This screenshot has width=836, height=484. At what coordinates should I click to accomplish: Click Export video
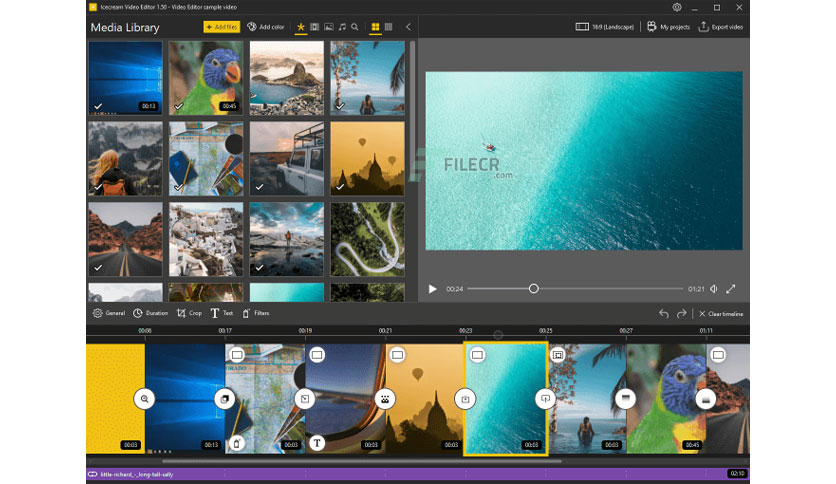coord(721,27)
